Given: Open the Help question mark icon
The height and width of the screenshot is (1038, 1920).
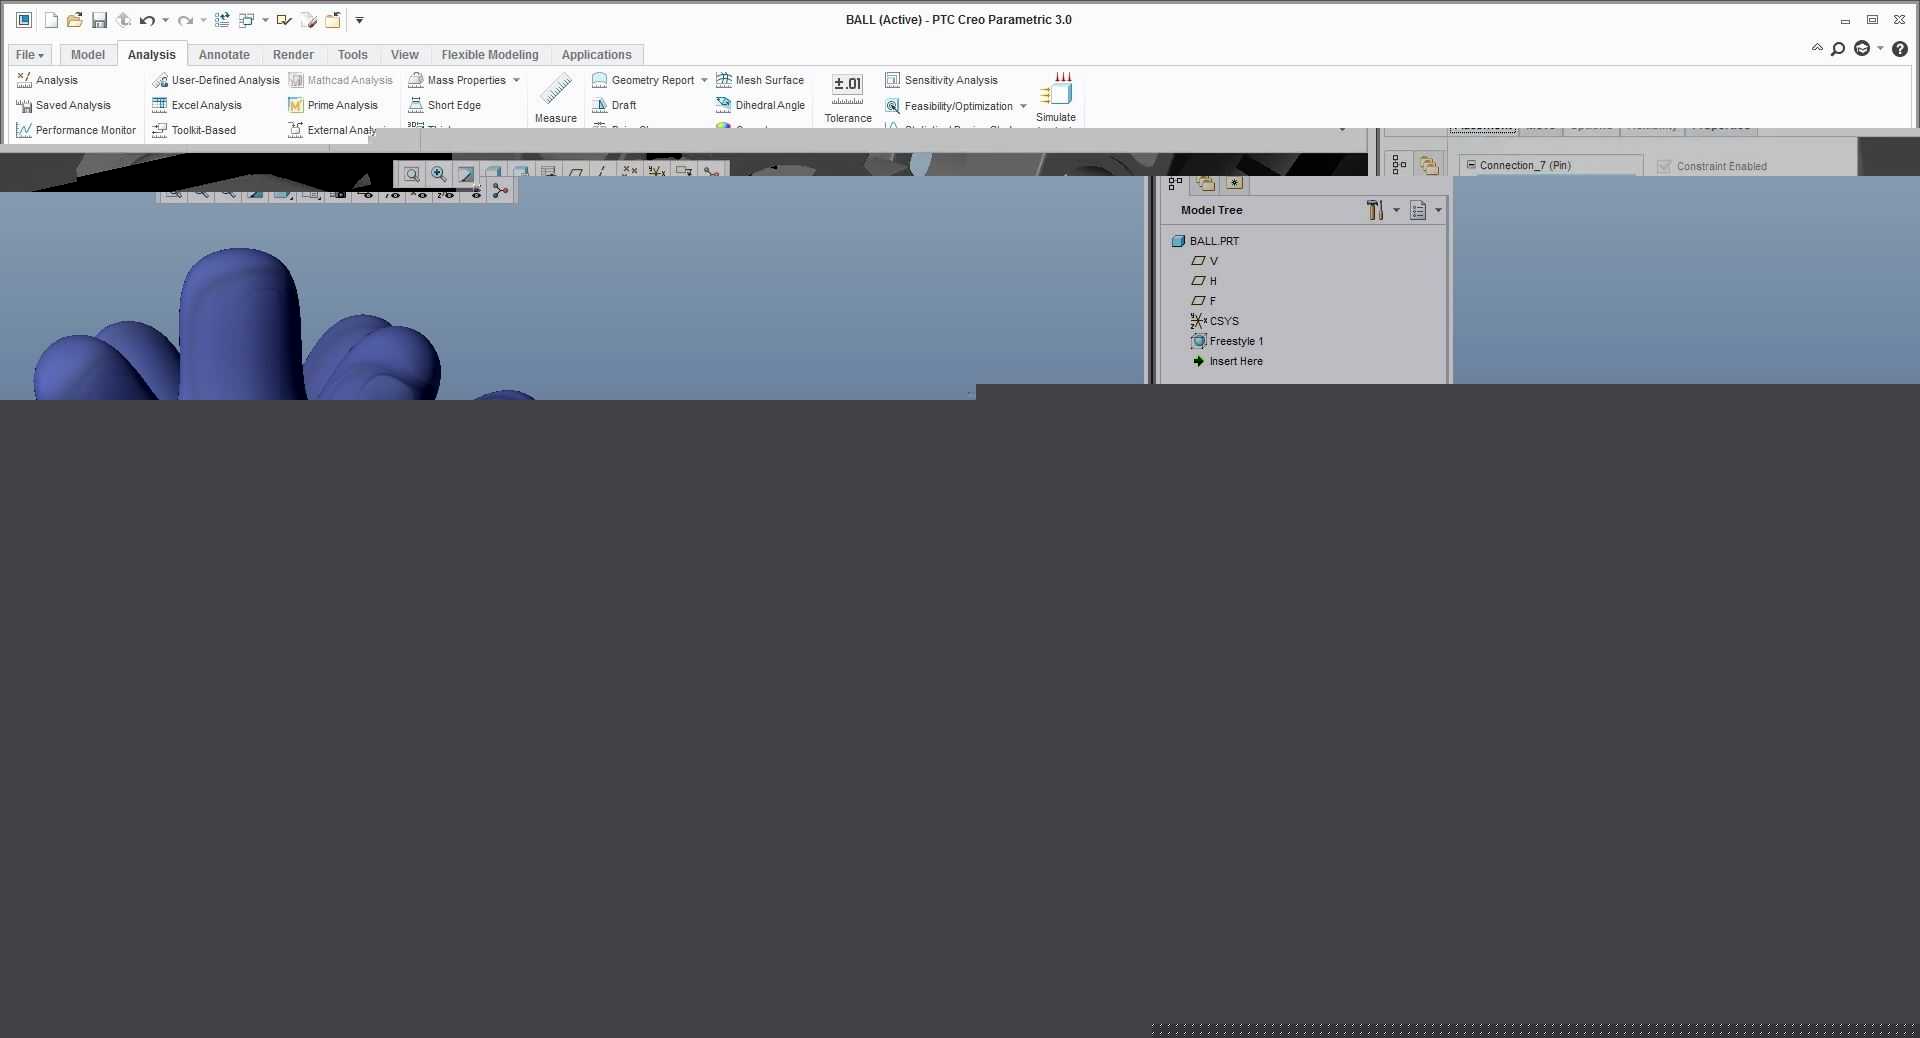Looking at the screenshot, I should click(x=1900, y=48).
